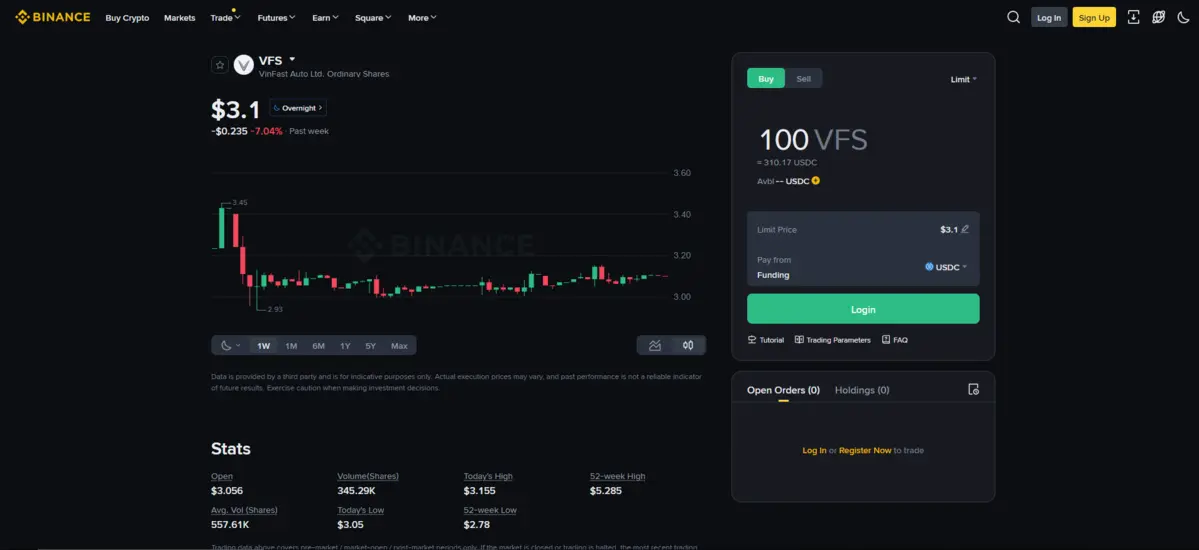This screenshot has width=1199, height=550.
Task: Click Log In link in orders panel
Action: 814,451
